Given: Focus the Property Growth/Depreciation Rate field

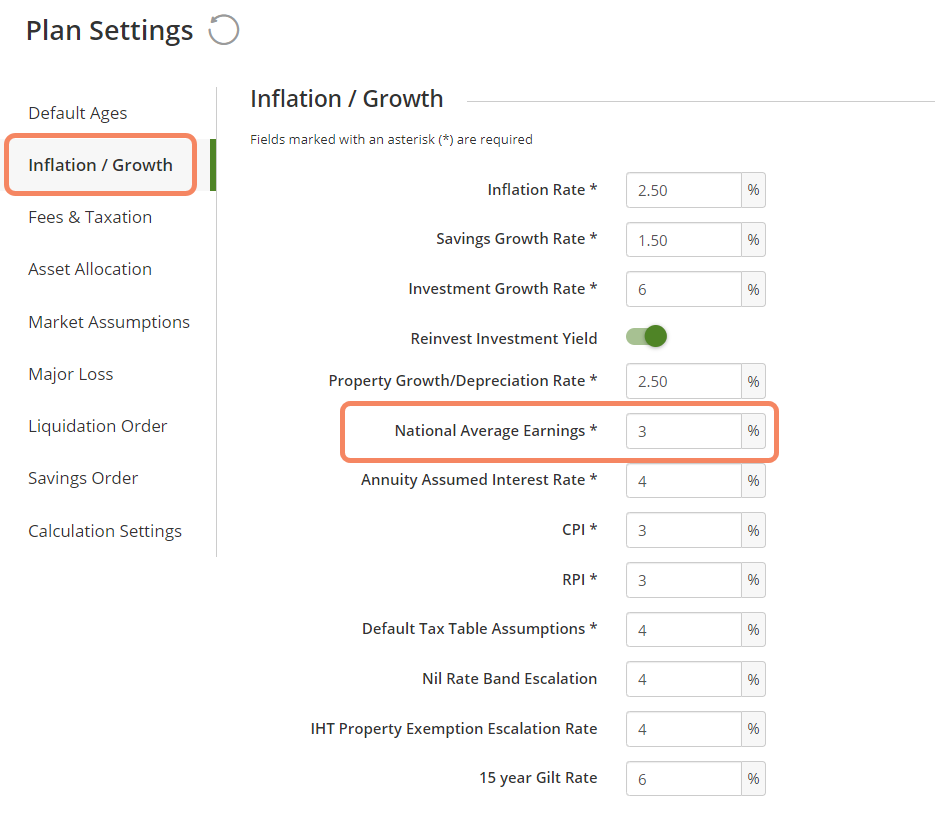Looking at the screenshot, I should [x=683, y=381].
